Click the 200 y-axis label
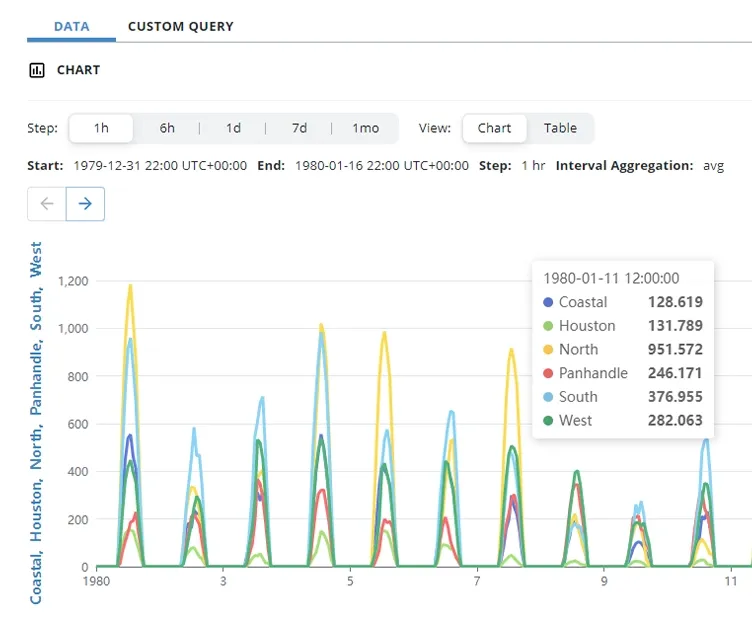752x624 pixels. pyautogui.click(x=78, y=519)
